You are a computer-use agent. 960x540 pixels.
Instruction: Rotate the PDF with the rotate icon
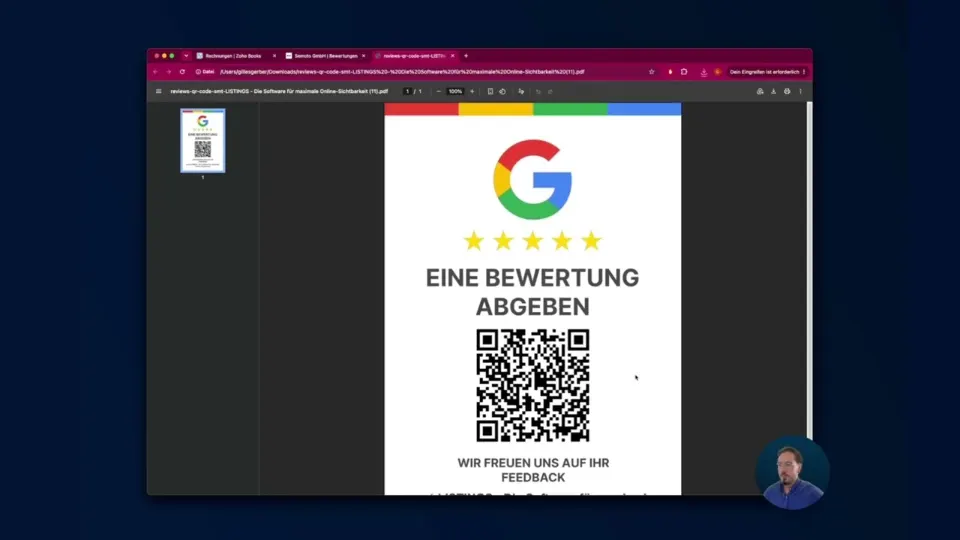point(502,91)
